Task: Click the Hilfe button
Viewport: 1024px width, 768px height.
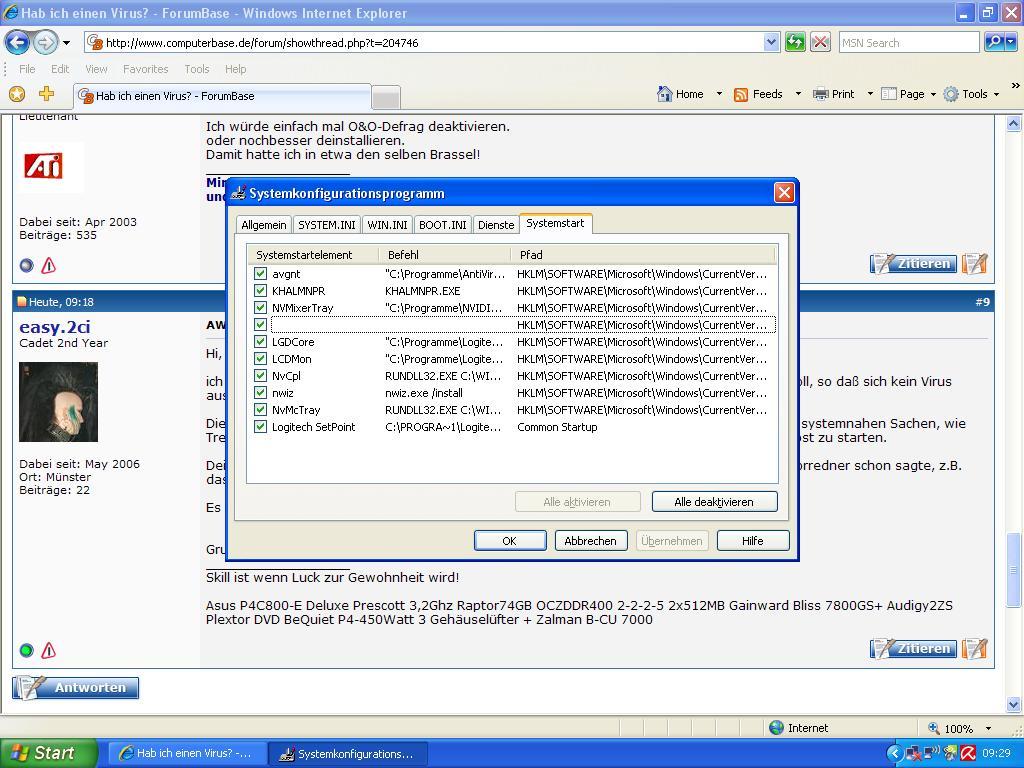Action: click(753, 541)
